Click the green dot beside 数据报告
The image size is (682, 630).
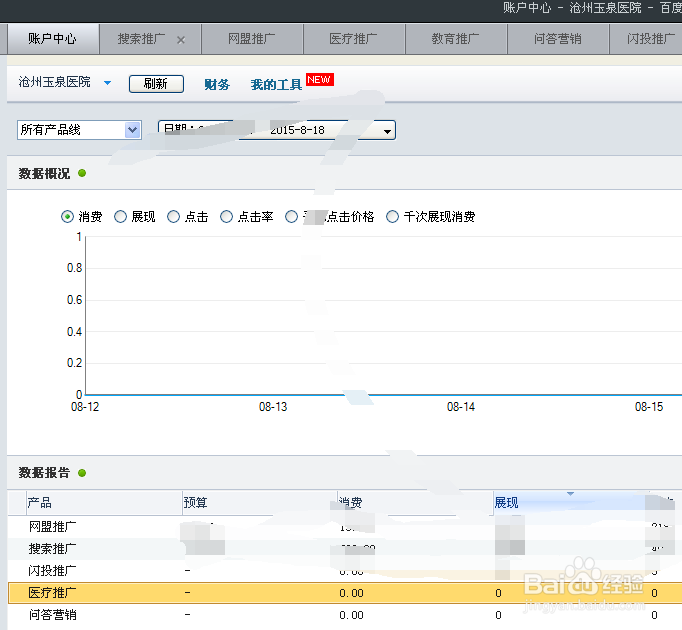pos(82,473)
